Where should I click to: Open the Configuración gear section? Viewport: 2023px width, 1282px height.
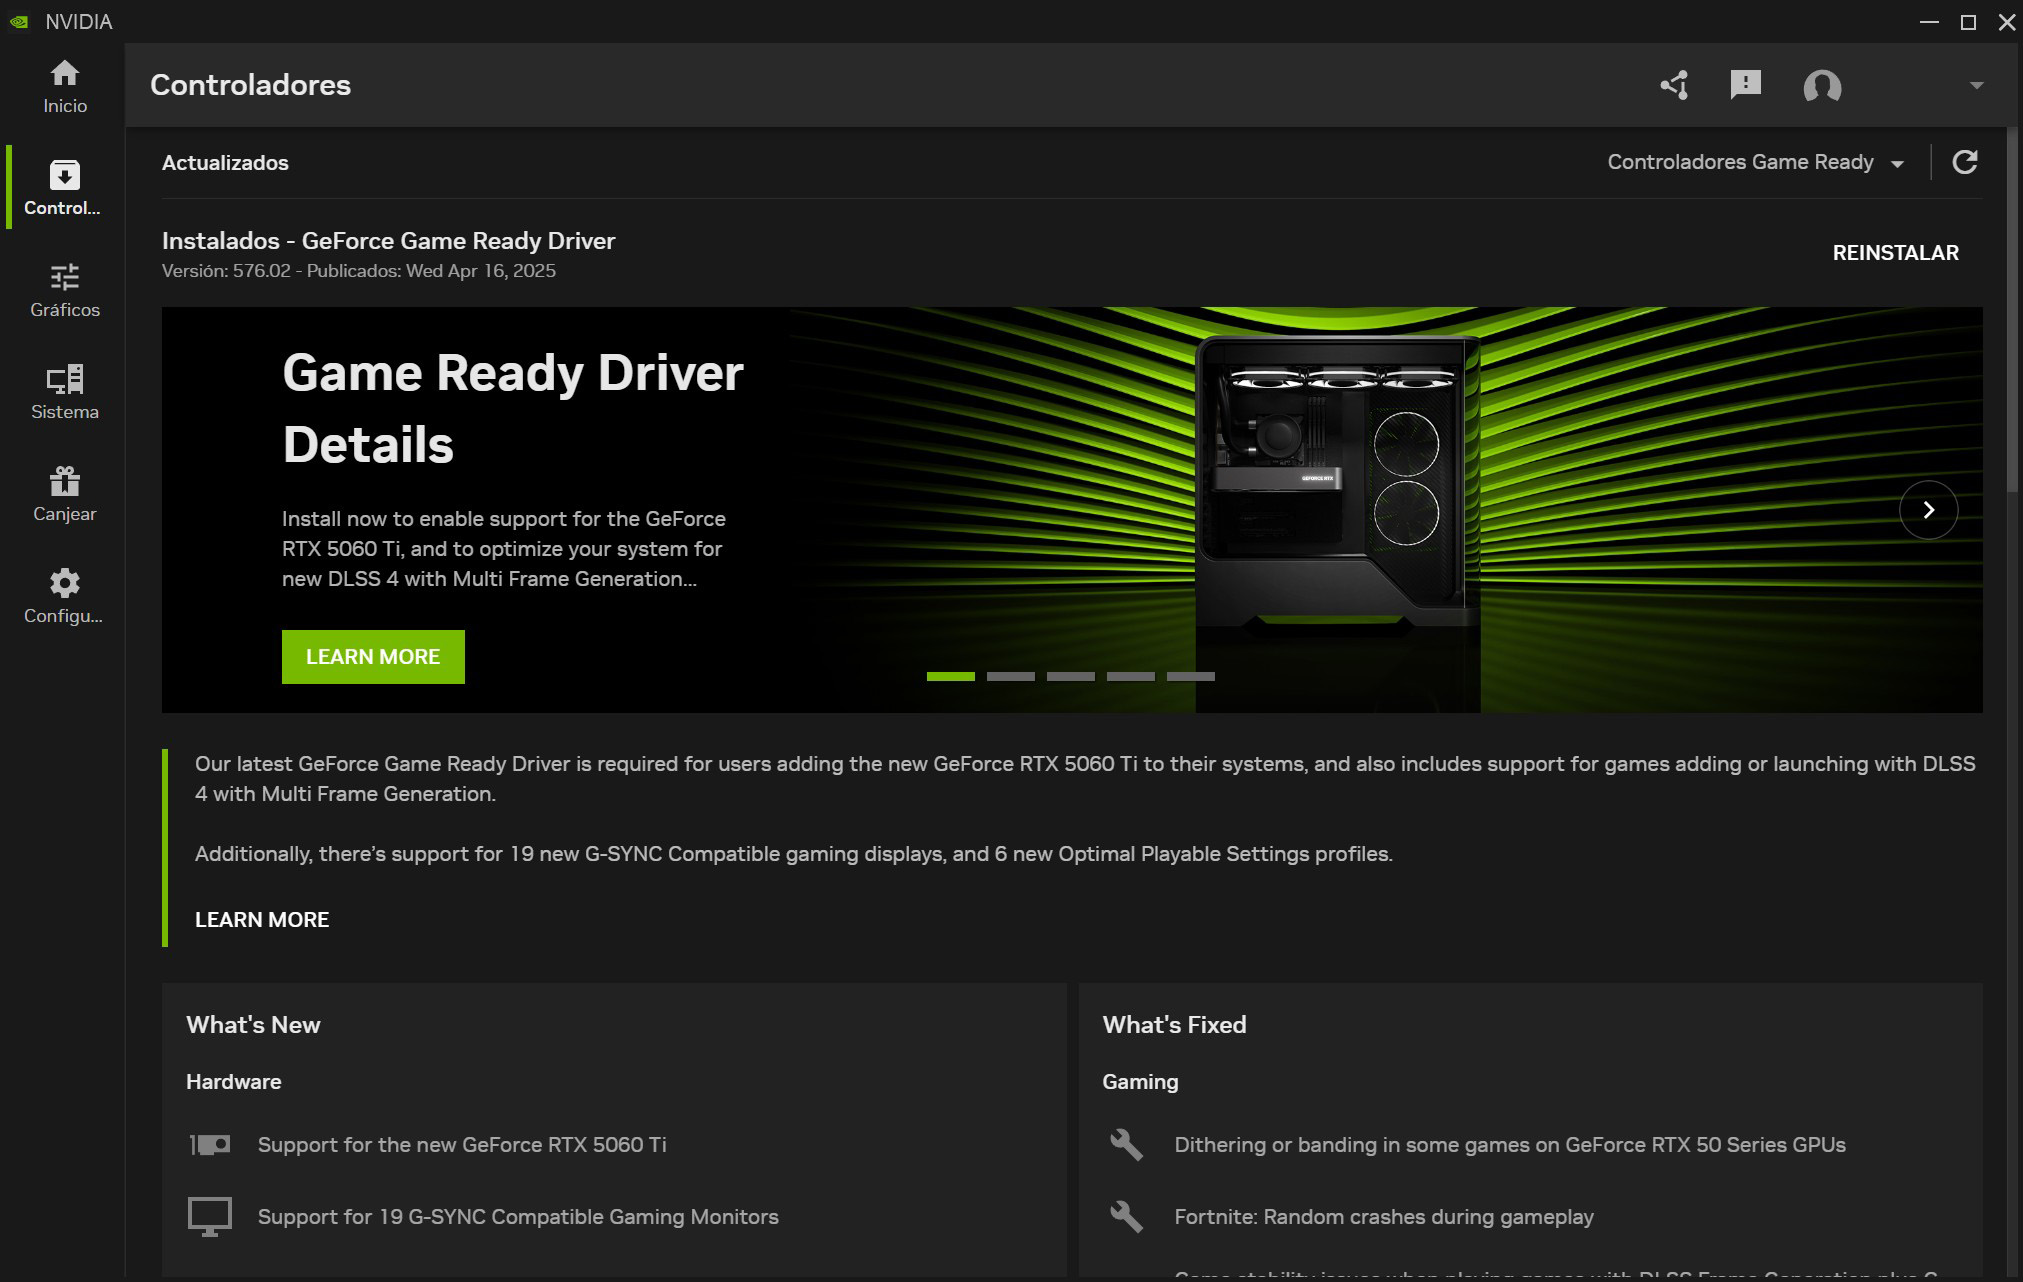(64, 596)
